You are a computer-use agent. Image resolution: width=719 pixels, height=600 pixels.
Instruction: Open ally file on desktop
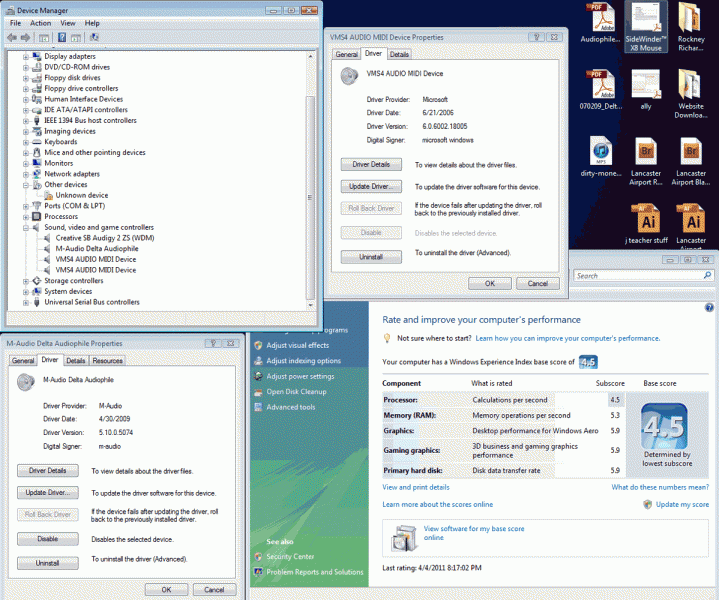646,90
